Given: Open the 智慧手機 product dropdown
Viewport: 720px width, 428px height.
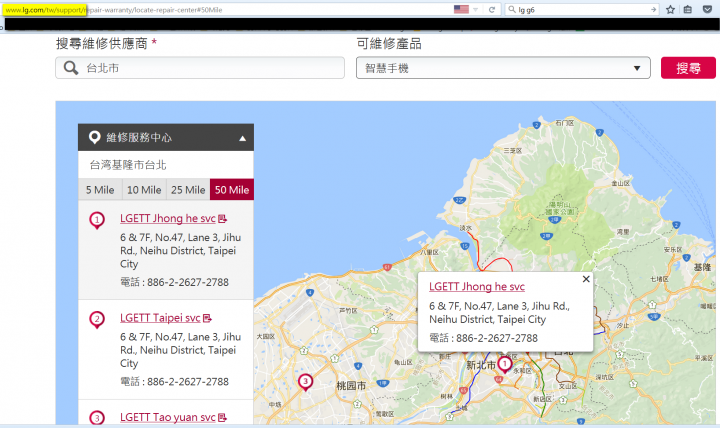Looking at the screenshot, I should click(x=503, y=68).
